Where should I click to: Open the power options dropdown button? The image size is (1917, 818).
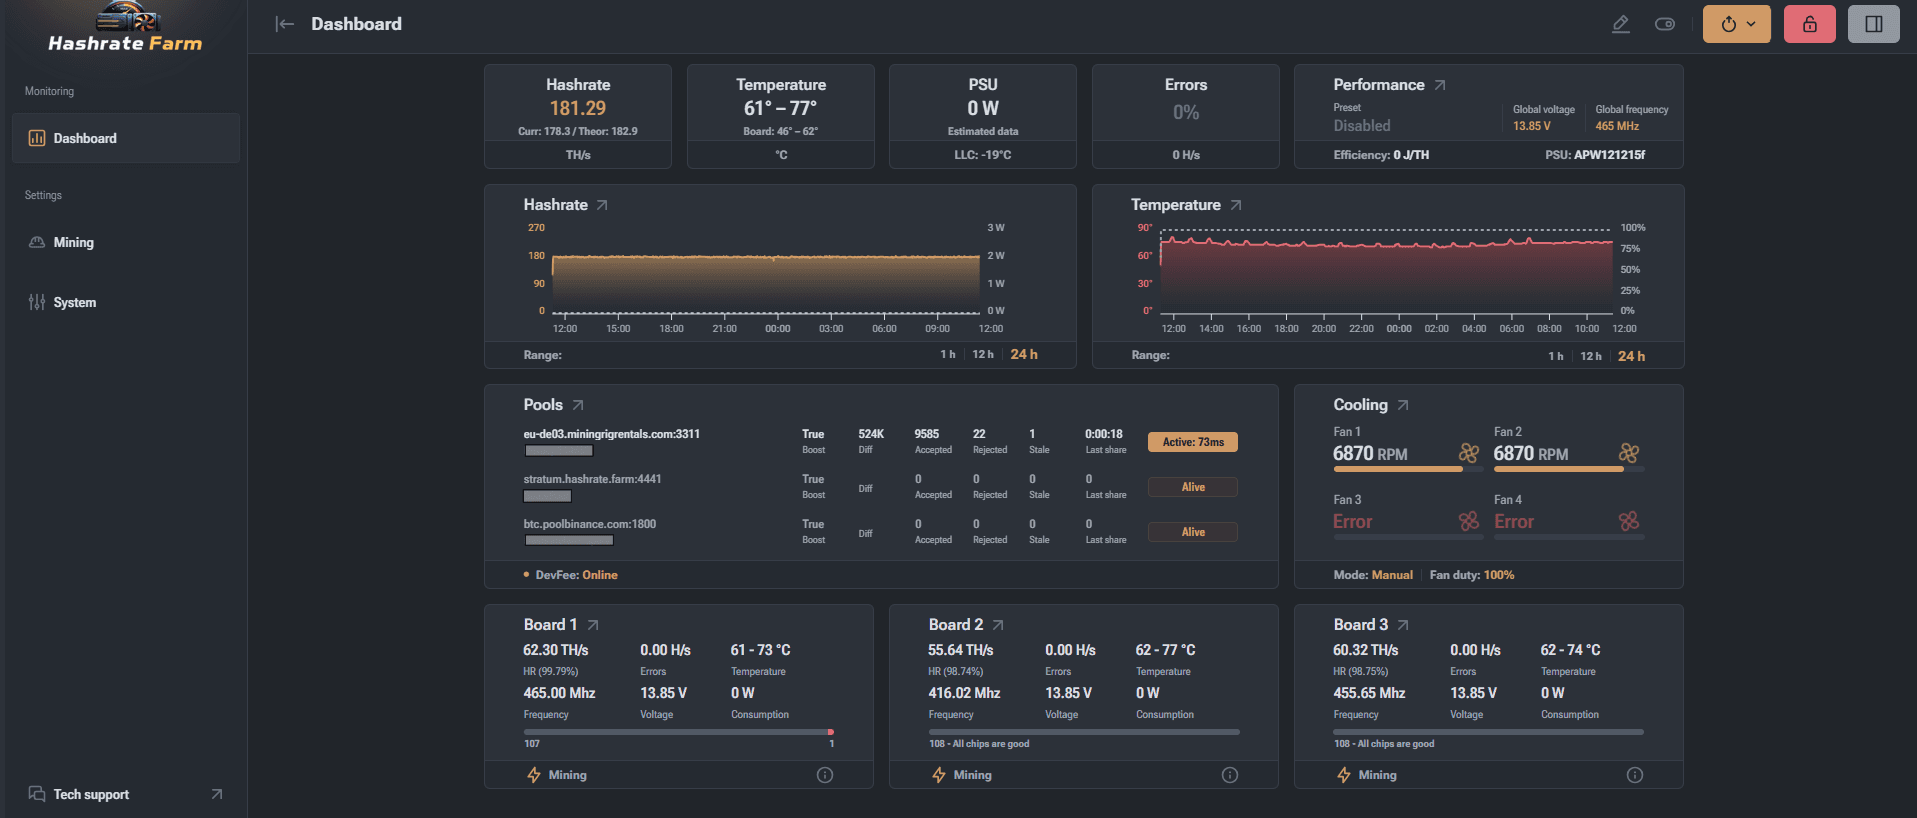pyautogui.click(x=1737, y=24)
